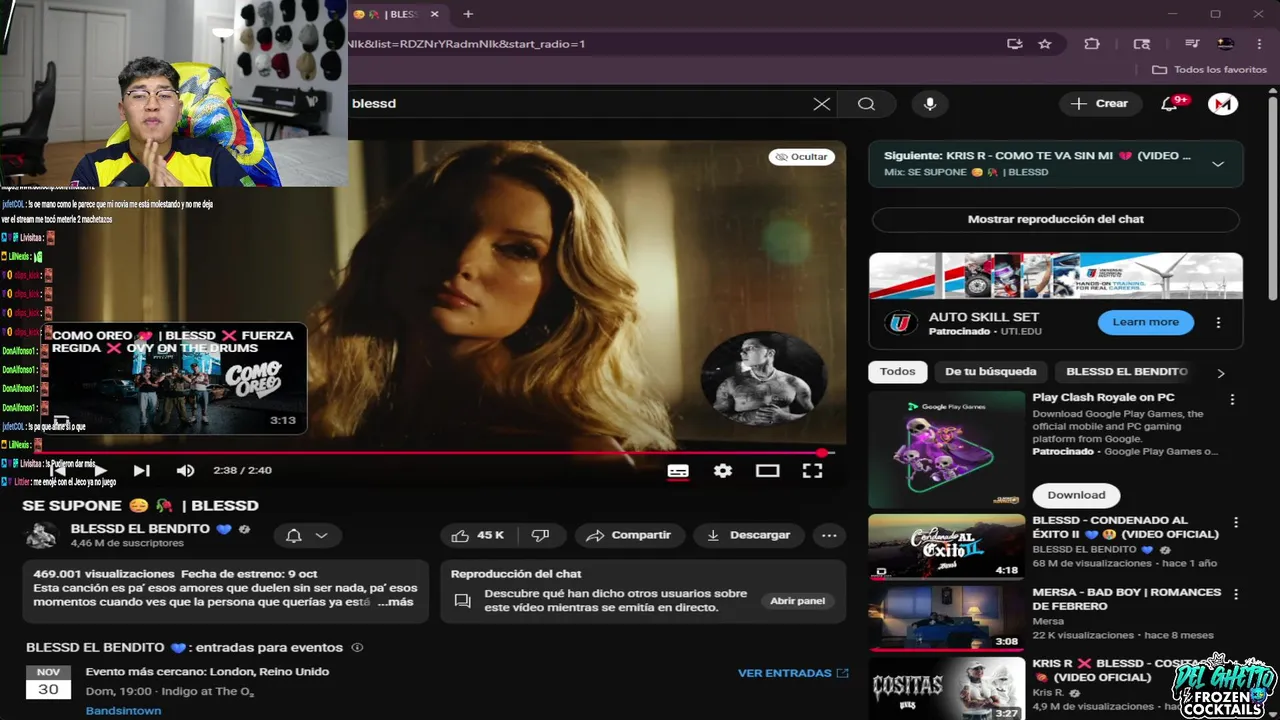This screenshot has width=1280, height=720.
Task: Open the Crear upload menu
Action: pos(1100,104)
